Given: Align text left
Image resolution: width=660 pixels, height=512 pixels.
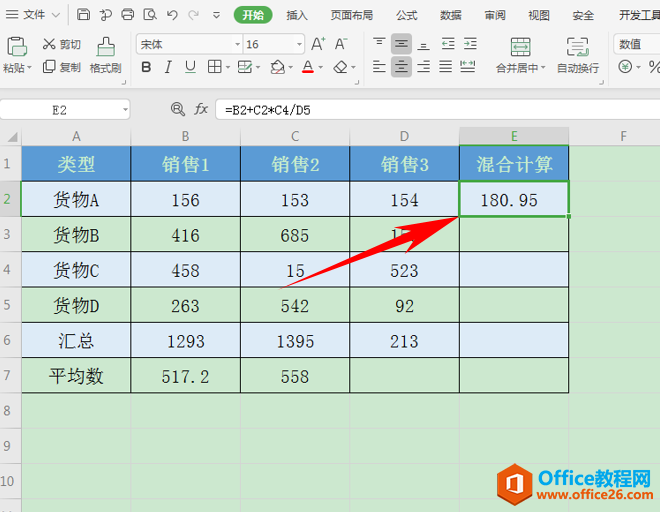Looking at the screenshot, I should point(379,67).
